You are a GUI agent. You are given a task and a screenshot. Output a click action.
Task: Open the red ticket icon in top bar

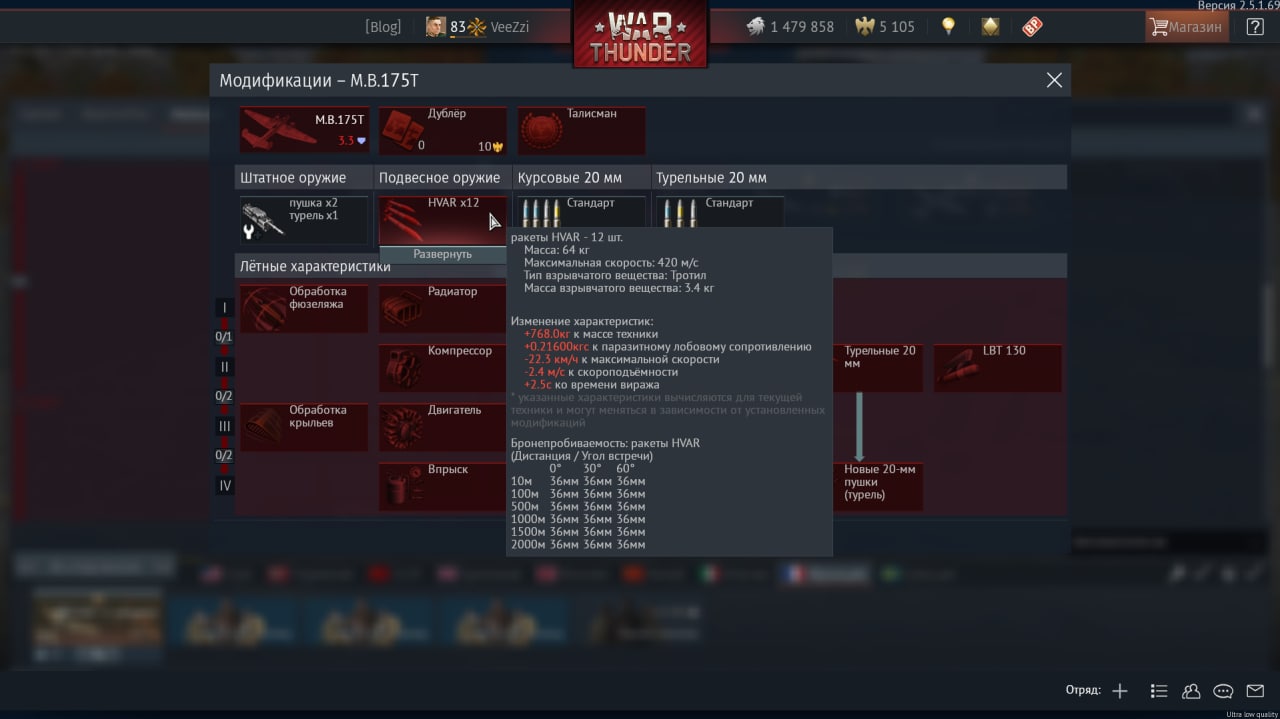(x=1032, y=27)
